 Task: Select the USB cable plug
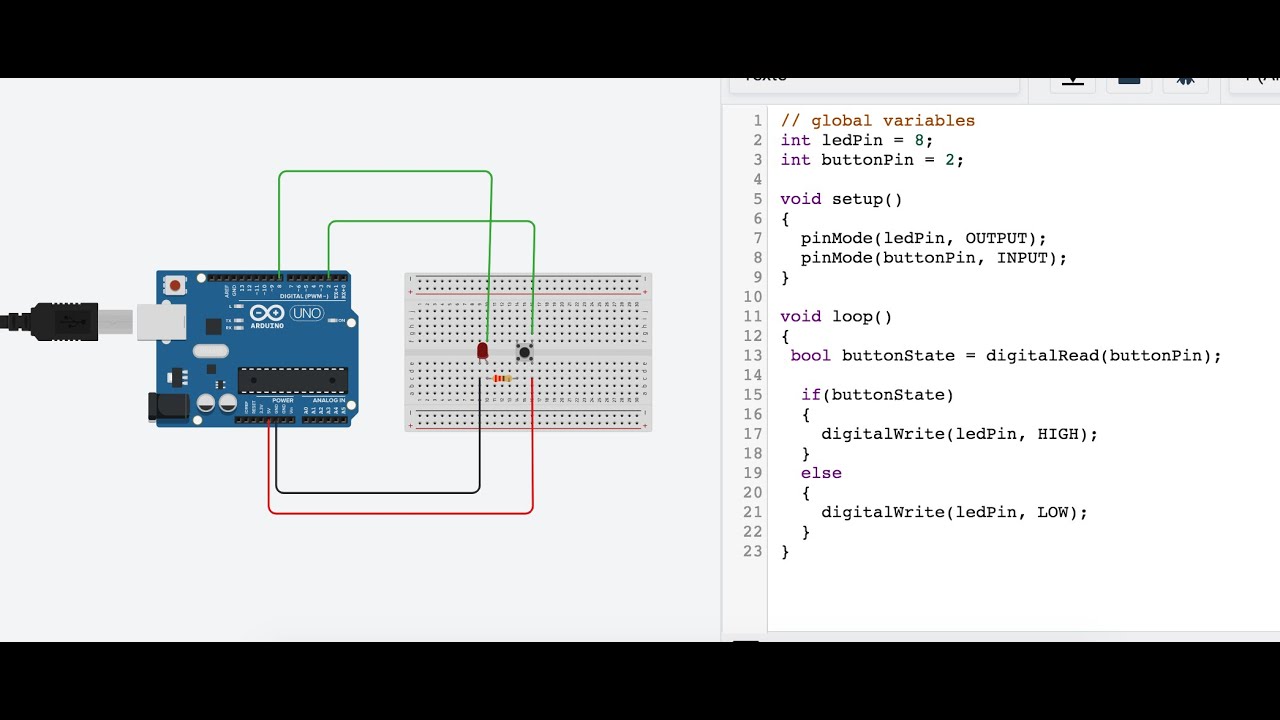coord(67,321)
